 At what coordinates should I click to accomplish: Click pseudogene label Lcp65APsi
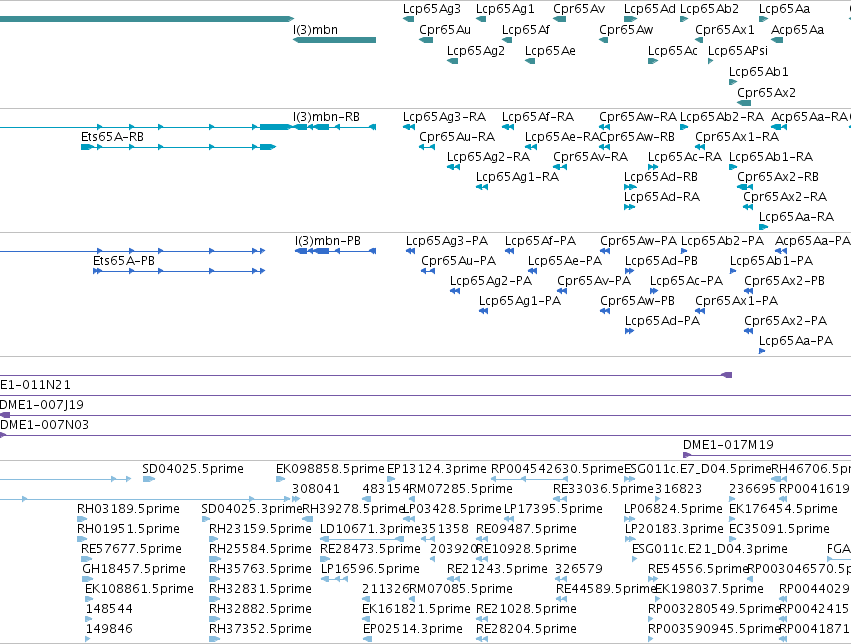click(x=738, y=51)
